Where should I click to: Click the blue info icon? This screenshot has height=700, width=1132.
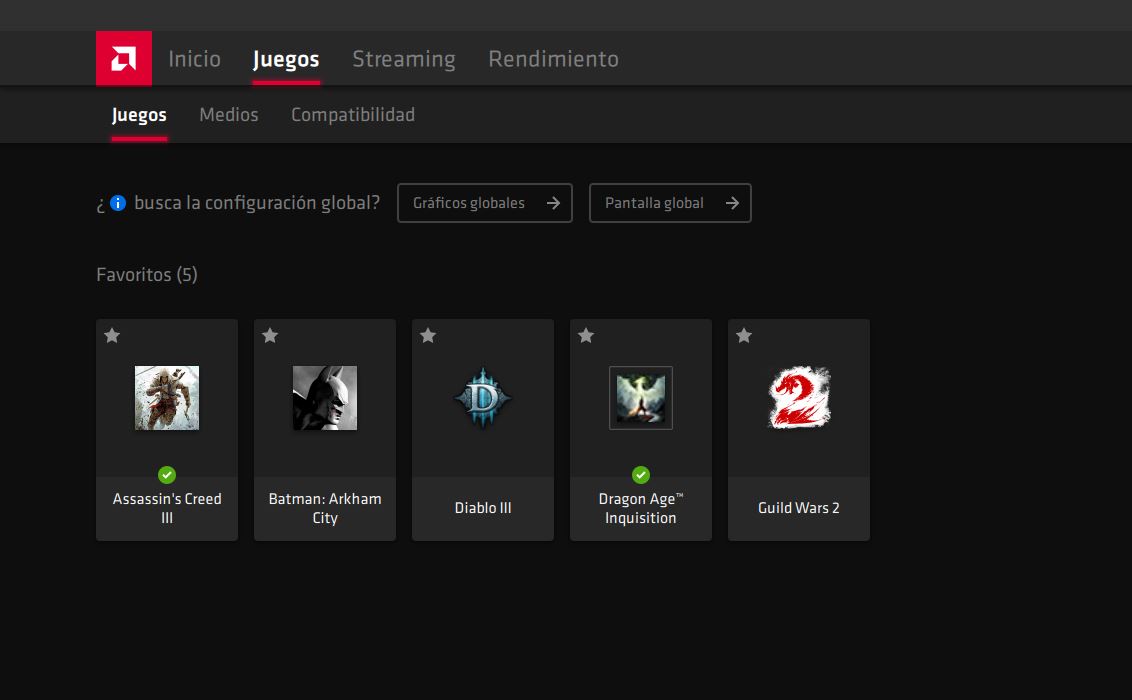tap(118, 203)
